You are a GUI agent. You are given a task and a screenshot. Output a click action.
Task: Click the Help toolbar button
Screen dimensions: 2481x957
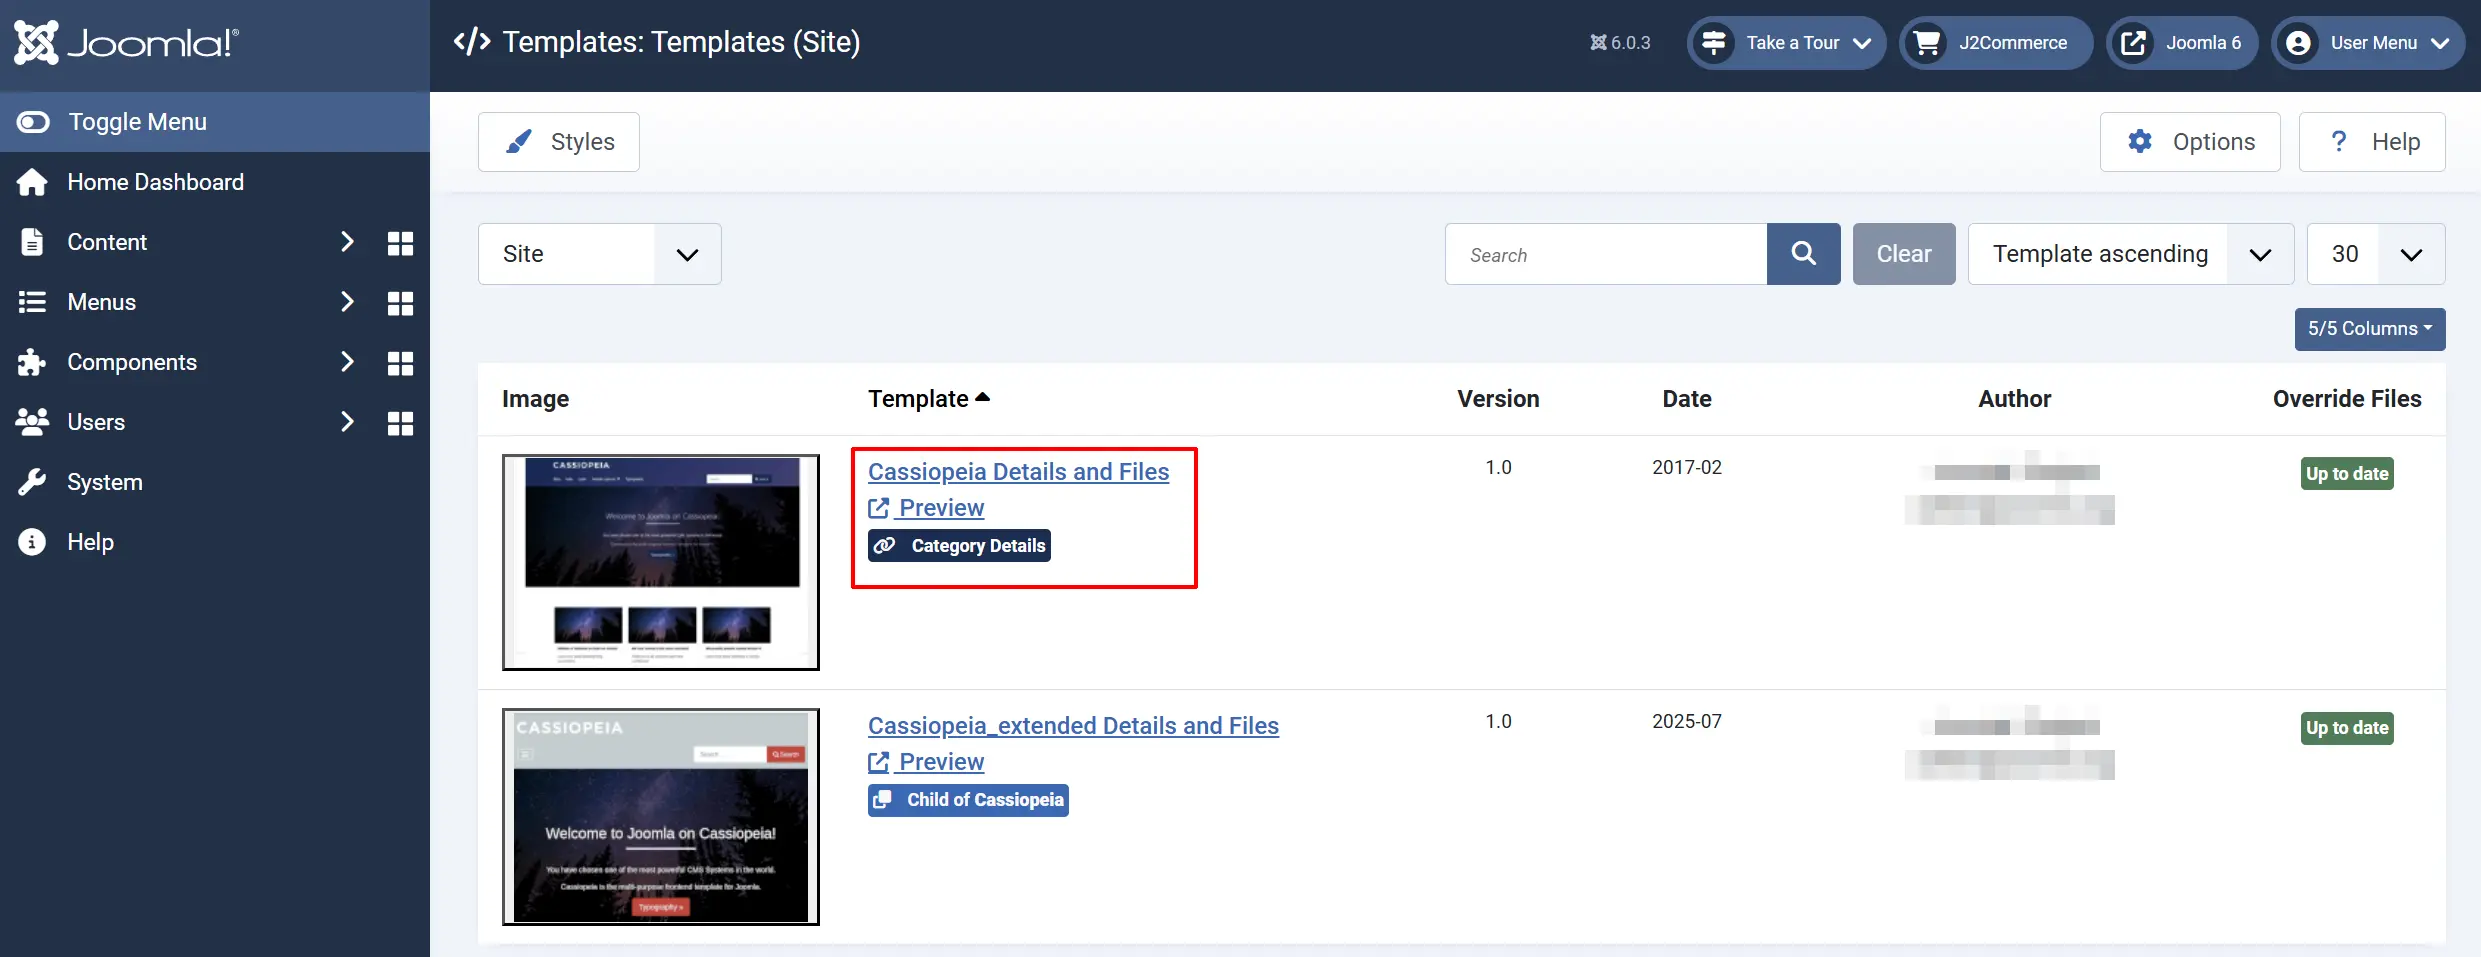[x=2372, y=142]
